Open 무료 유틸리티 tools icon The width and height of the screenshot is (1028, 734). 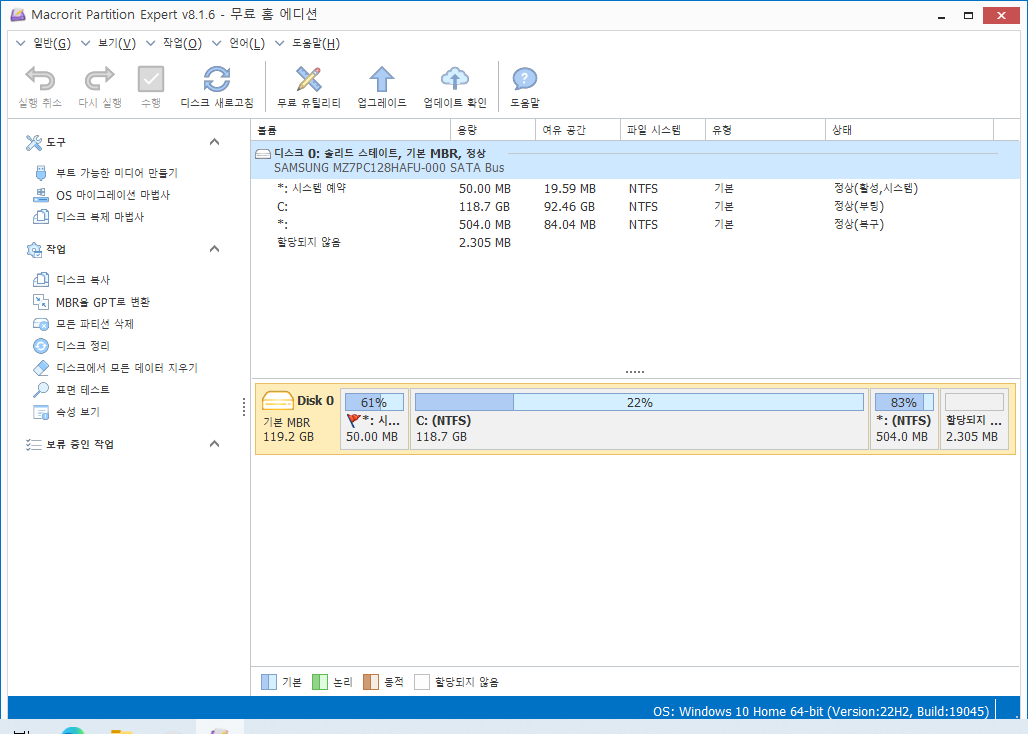pos(309,79)
